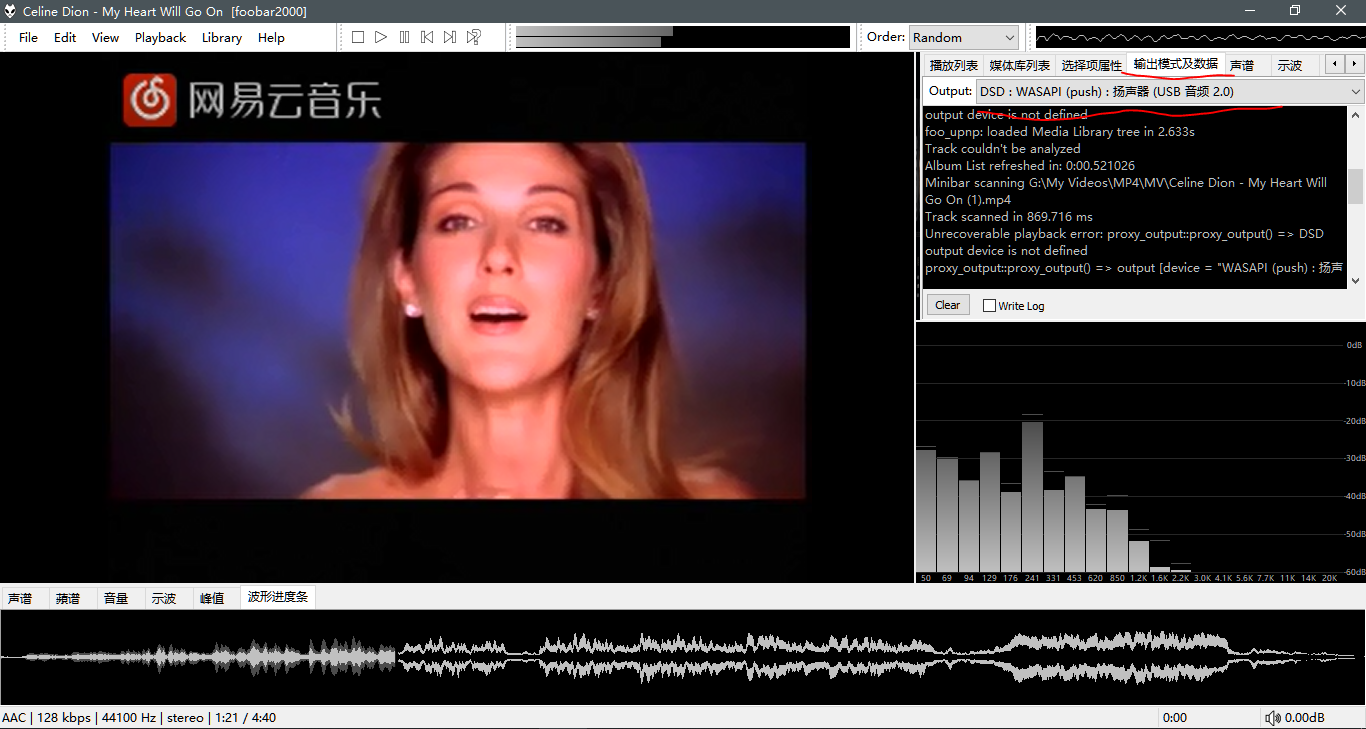Click the speaker volume icon in status bar
The width and height of the screenshot is (1366, 729).
click(1273, 718)
